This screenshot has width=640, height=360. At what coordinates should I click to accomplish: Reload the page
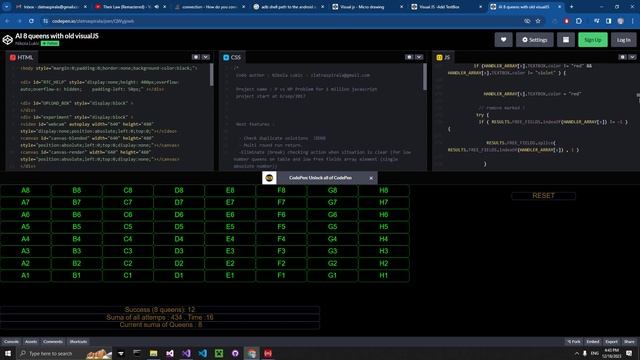pos(31,21)
